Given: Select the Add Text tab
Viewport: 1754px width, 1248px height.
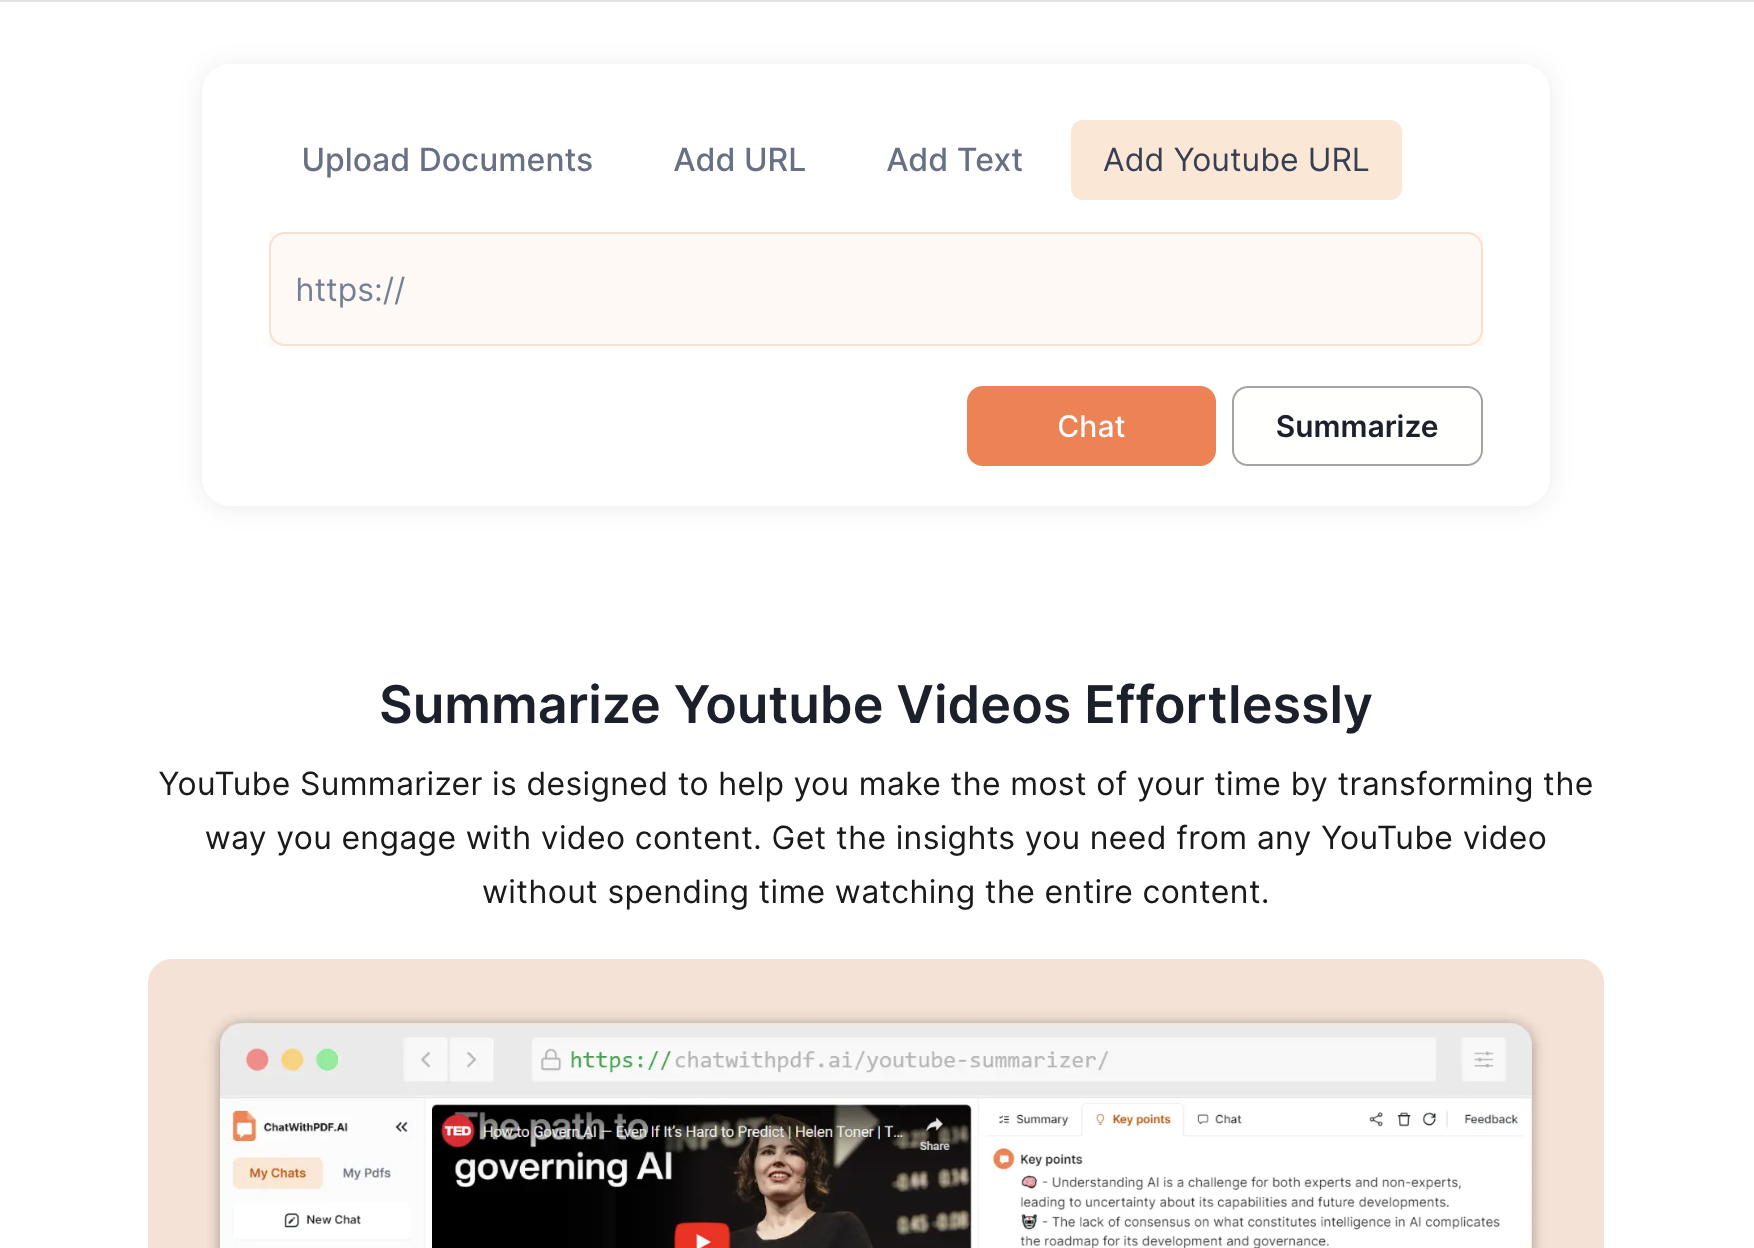Looking at the screenshot, I should [x=954, y=160].
